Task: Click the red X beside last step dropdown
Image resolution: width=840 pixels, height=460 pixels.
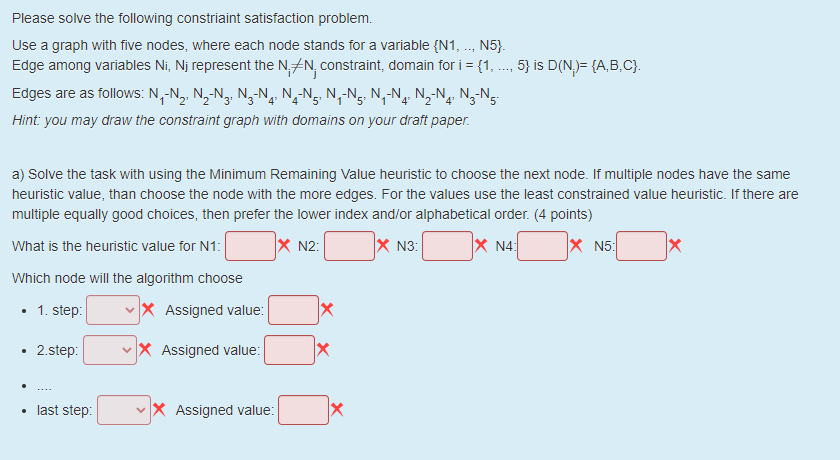Action: [159, 409]
